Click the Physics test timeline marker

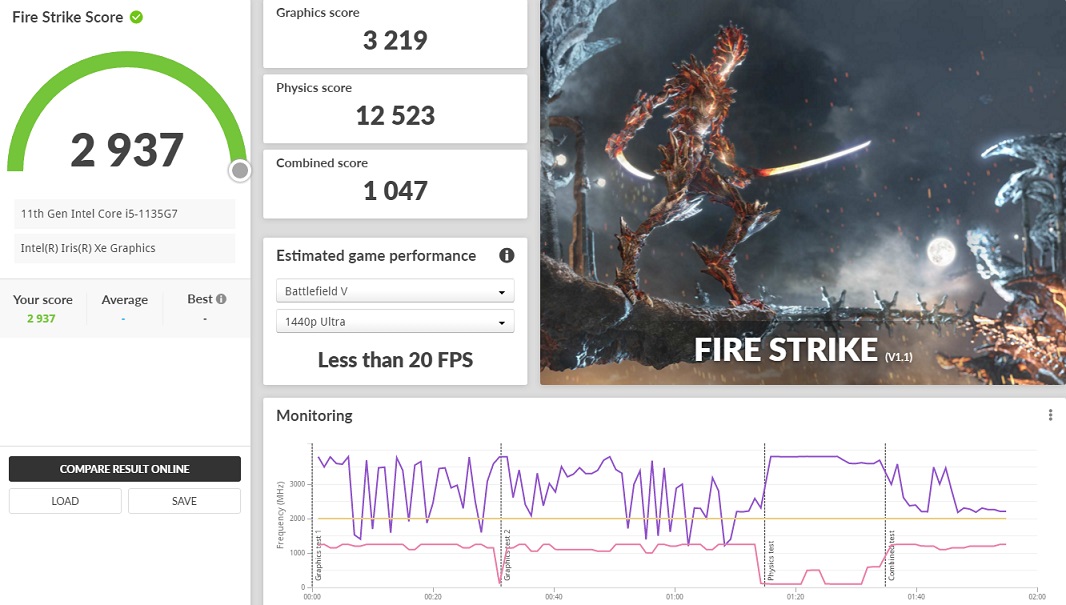pyautogui.click(x=770, y=561)
